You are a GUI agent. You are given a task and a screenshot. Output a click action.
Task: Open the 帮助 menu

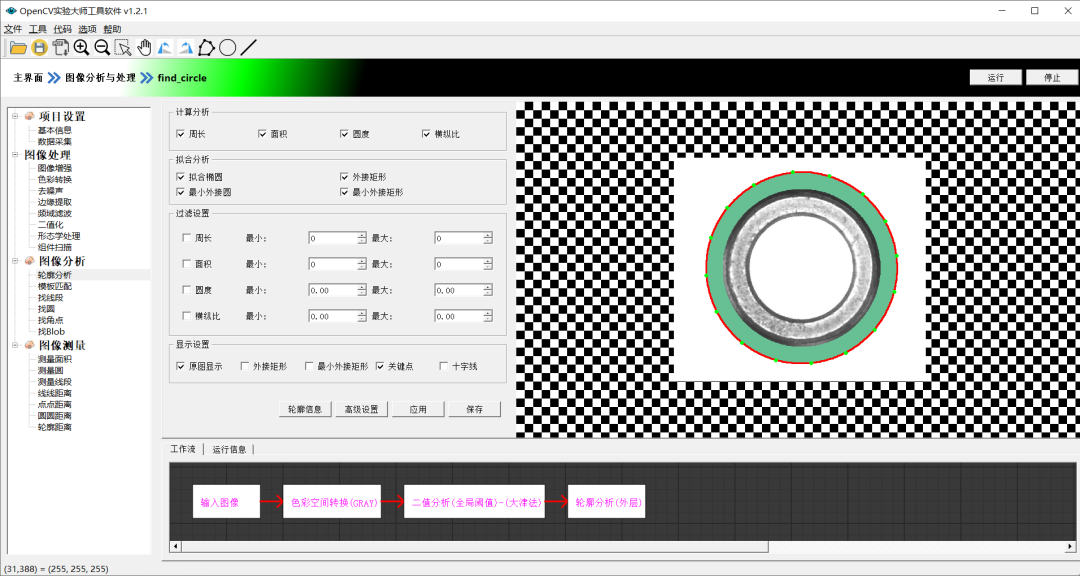[x=112, y=29]
